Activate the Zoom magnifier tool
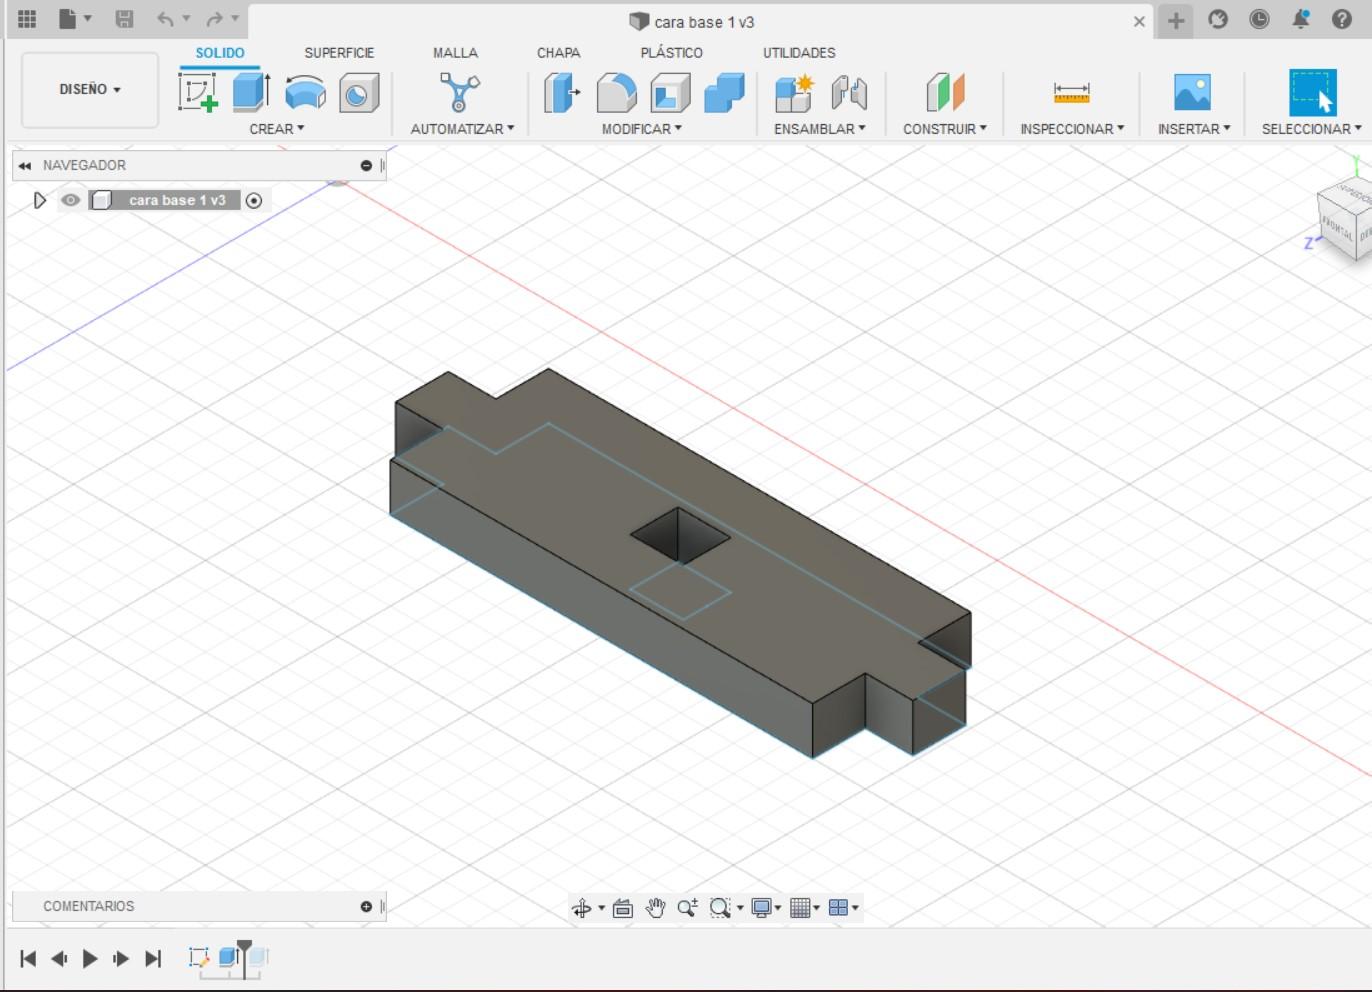Image resolution: width=1372 pixels, height=992 pixels. 688,908
